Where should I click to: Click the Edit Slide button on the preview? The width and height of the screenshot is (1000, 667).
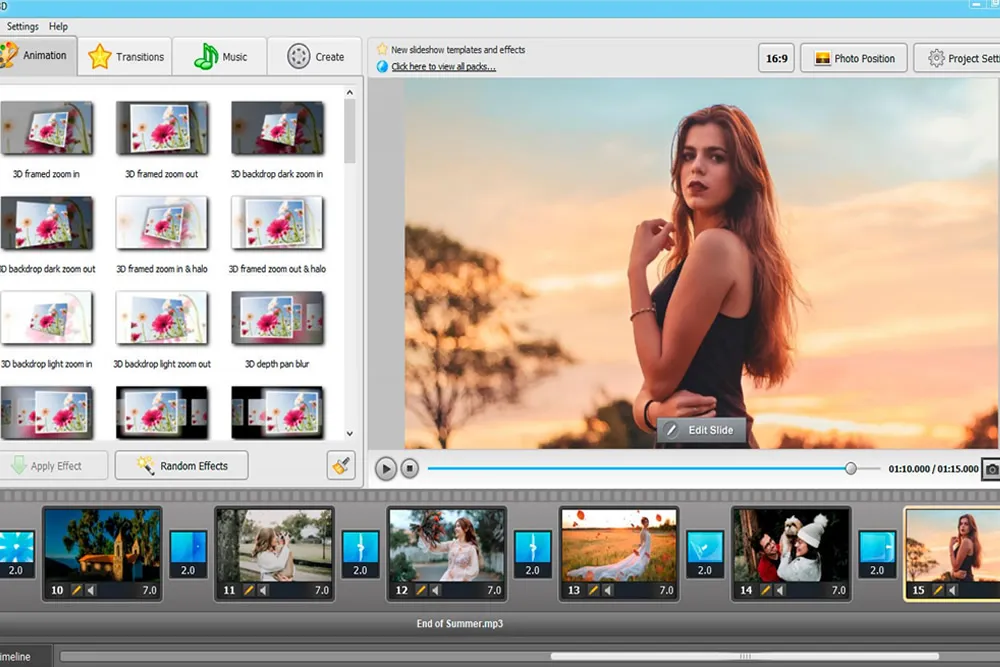pos(700,430)
